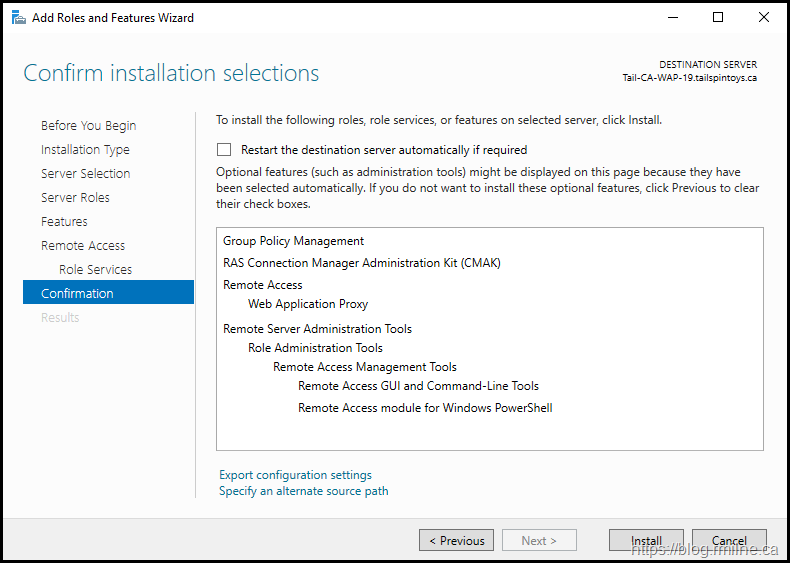Select the Confirmation step
The width and height of the screenshot is (790, 563).
pyautogui.click(x=77, y=294)
